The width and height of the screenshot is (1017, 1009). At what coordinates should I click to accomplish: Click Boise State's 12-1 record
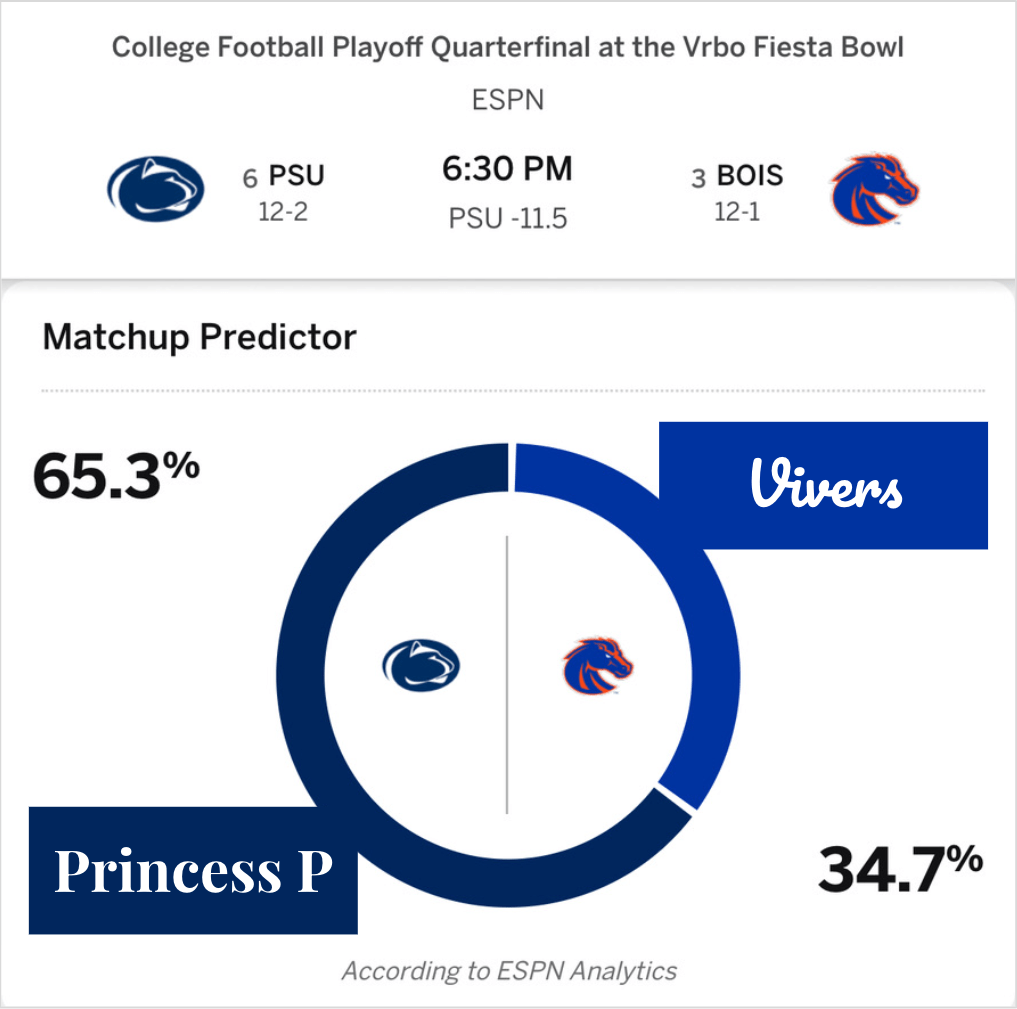[x=737, y=212]
